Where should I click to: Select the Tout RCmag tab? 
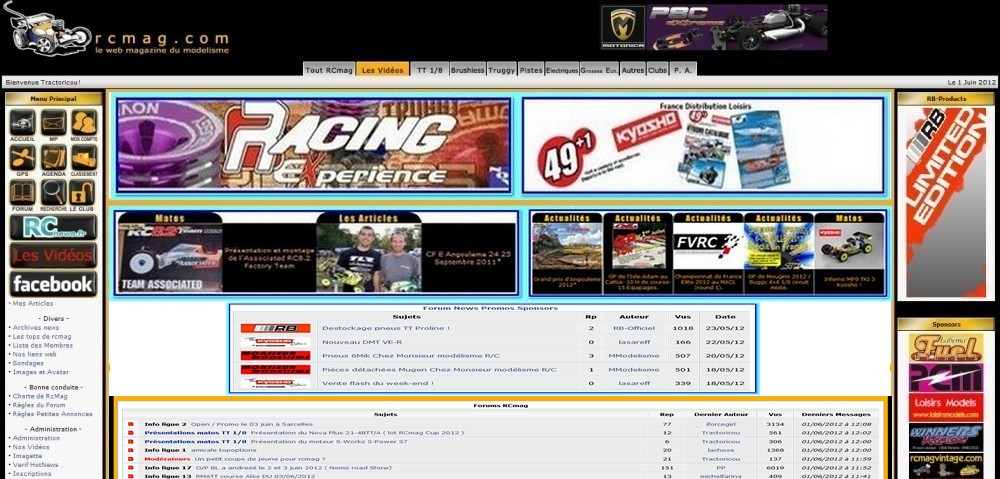[328, 70]
